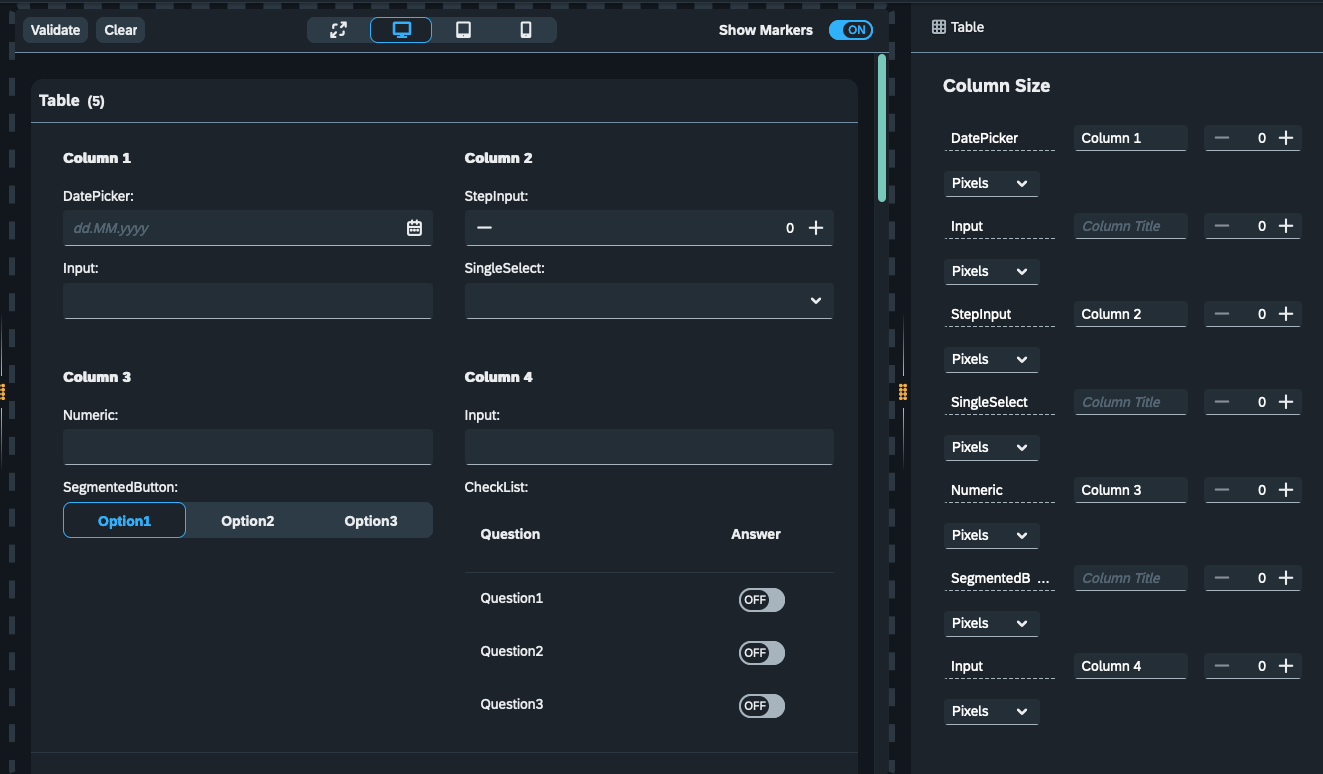Click the Table panel grid icon
1323x774 pixels.
pyautogui.click(x=938, y=26)
